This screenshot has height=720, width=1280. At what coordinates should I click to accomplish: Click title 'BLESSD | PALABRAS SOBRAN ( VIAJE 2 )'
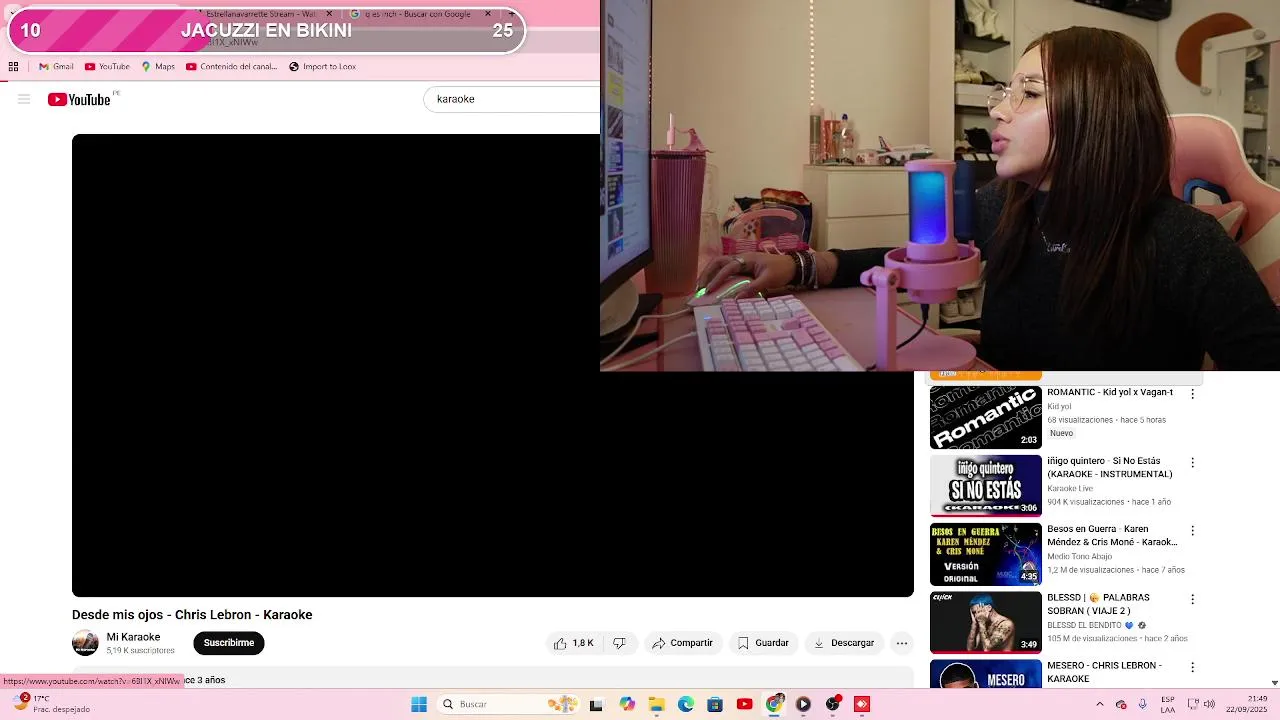pos(1098,604)
